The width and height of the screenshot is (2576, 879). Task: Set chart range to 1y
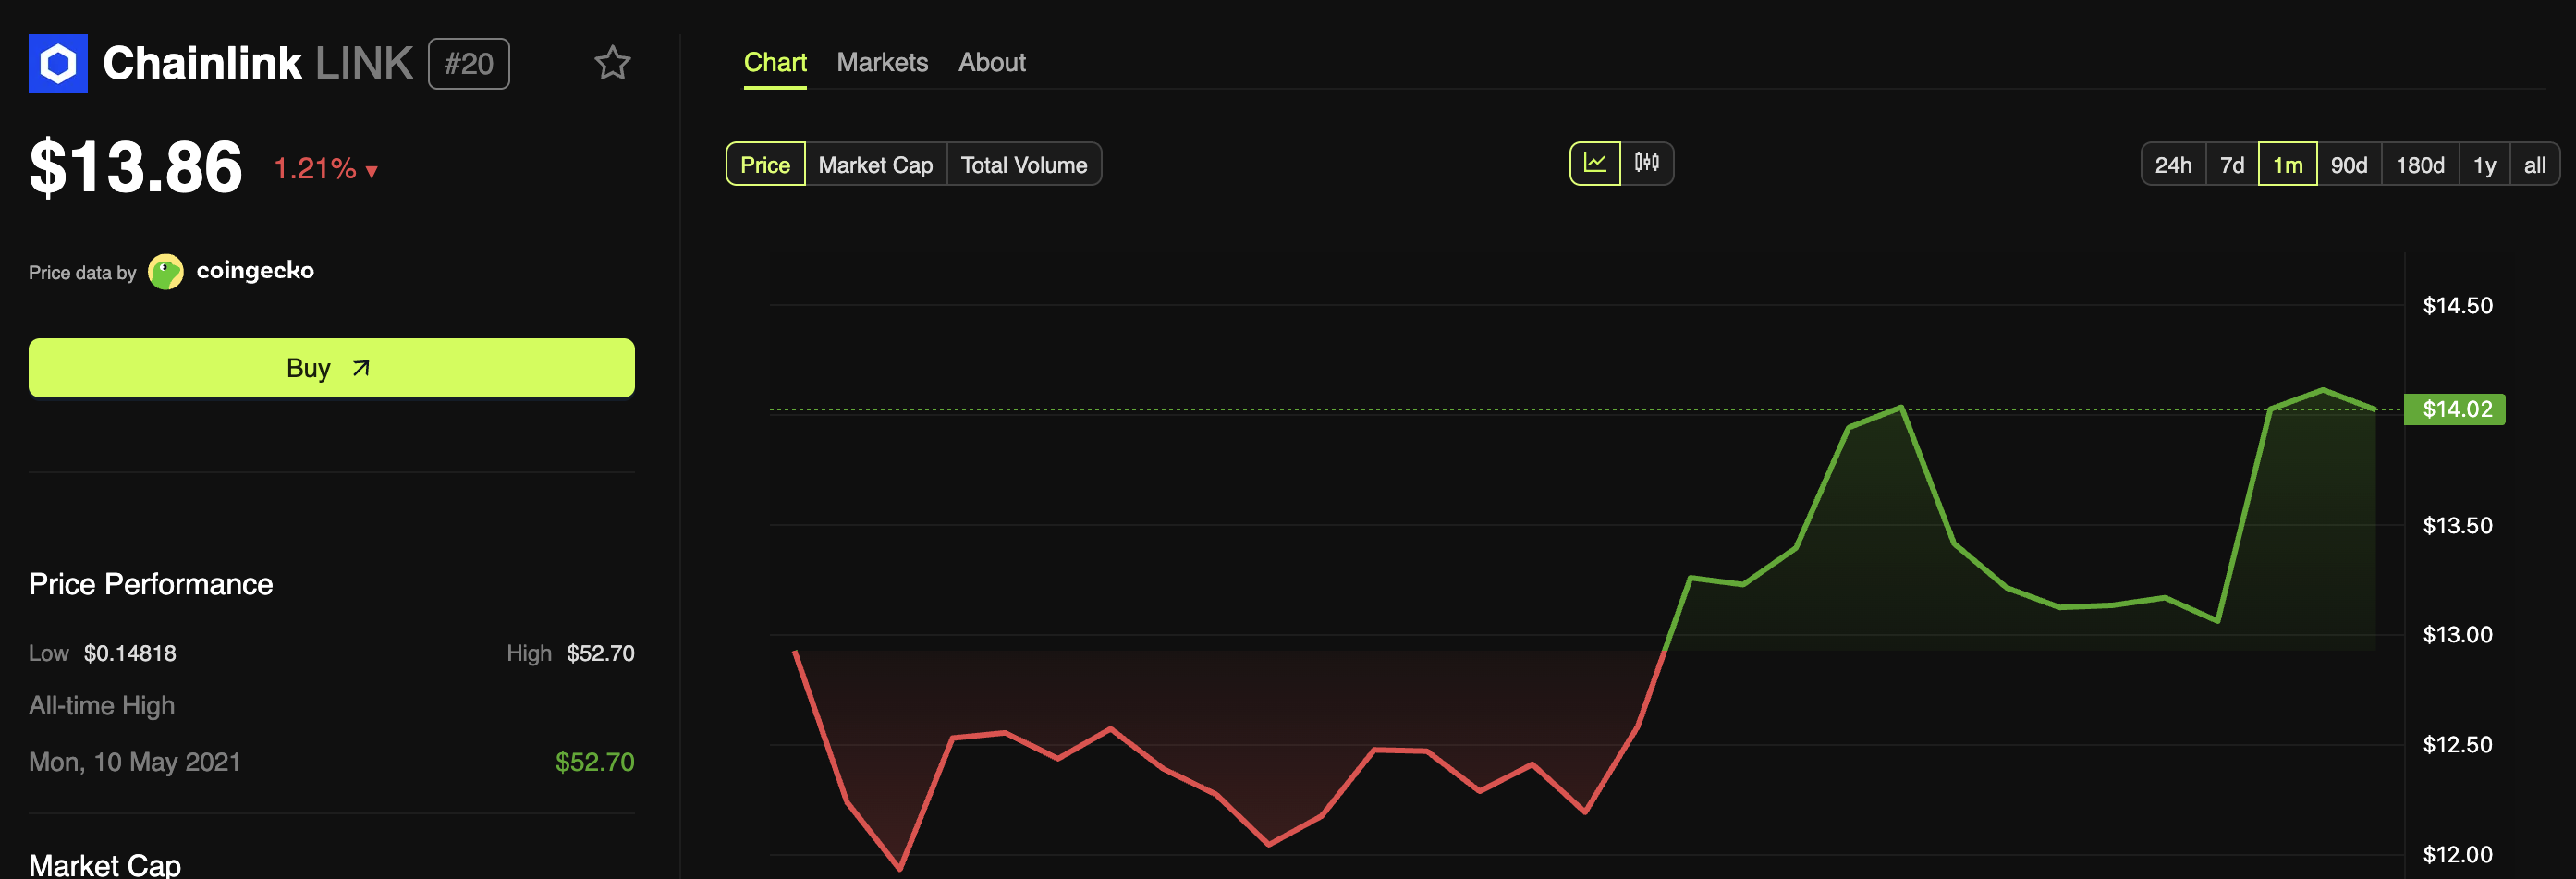pyautogui.click(x=2485, y=165)
